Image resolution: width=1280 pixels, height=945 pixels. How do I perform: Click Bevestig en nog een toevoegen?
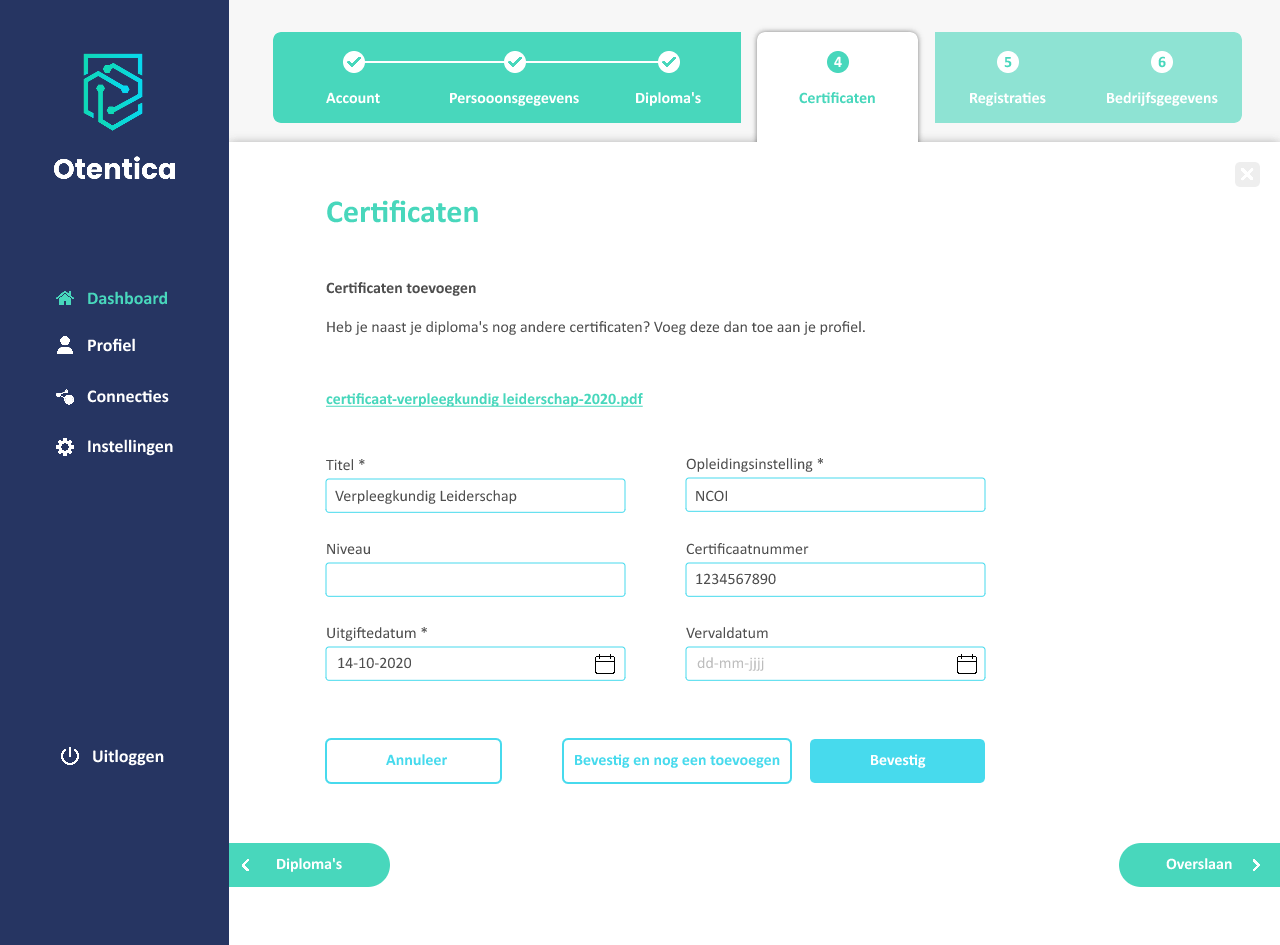click(x=677, y=761)
